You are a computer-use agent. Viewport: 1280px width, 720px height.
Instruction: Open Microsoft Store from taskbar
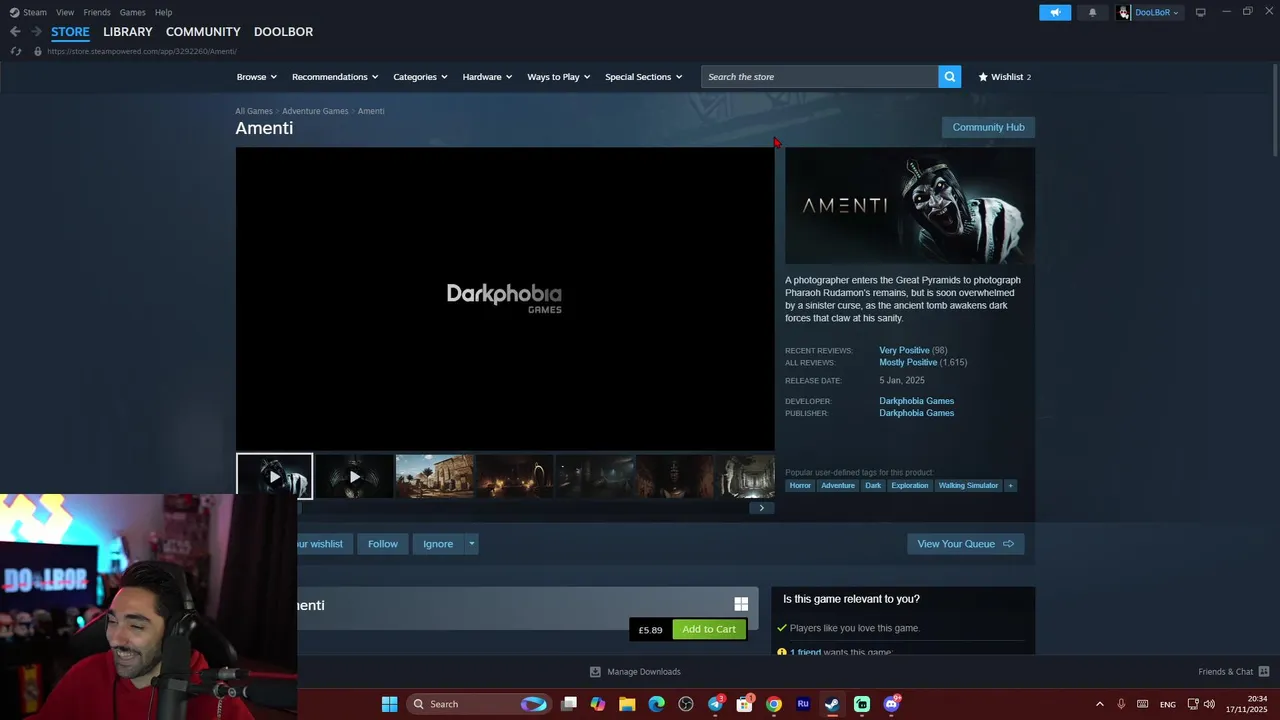point(744,704)
